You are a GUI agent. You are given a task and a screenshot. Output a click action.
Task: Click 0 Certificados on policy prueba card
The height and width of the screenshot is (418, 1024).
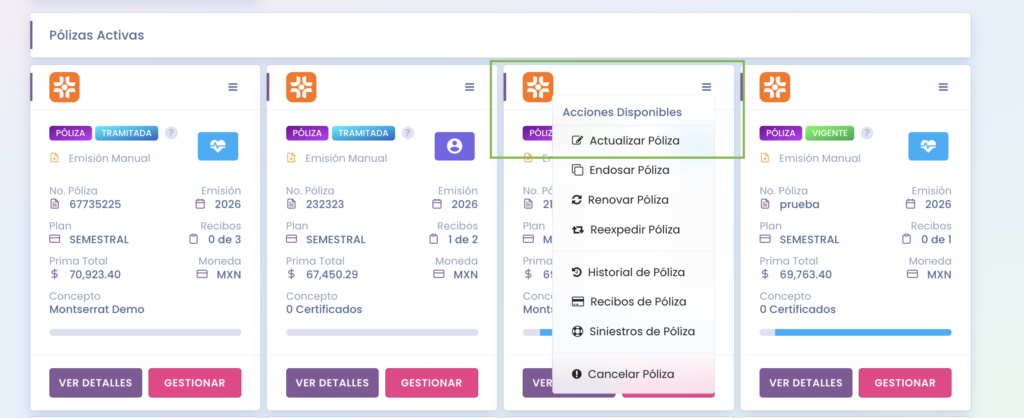(x=797, y=309)
